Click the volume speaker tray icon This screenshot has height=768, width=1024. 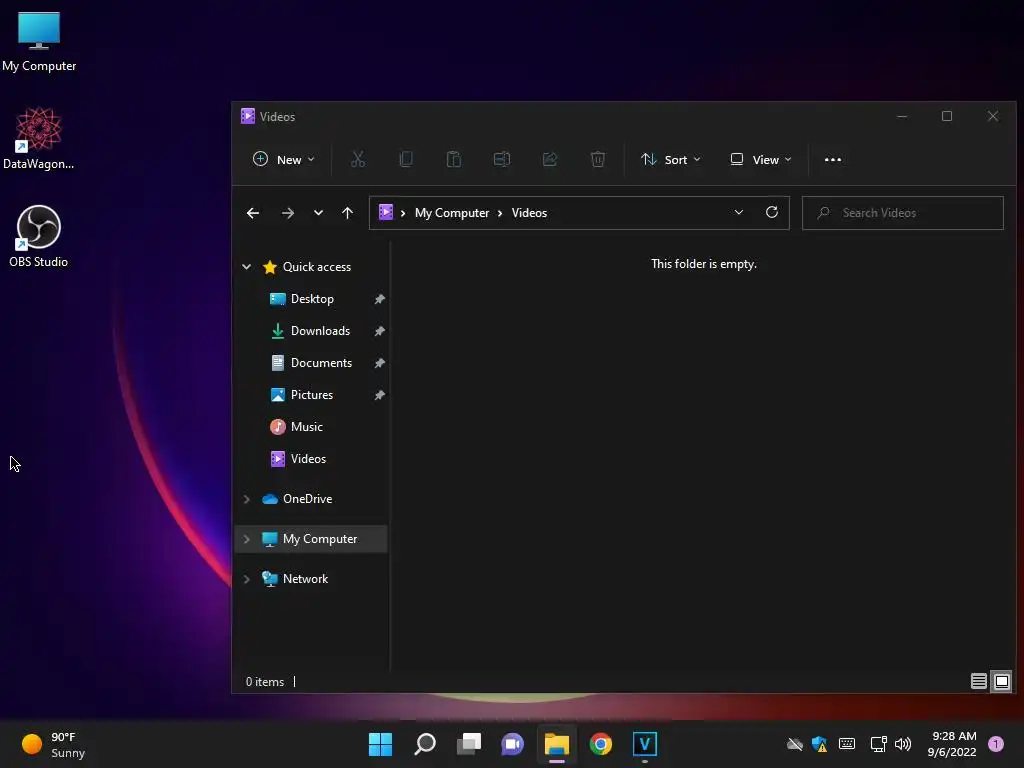(x=903, y=744)
